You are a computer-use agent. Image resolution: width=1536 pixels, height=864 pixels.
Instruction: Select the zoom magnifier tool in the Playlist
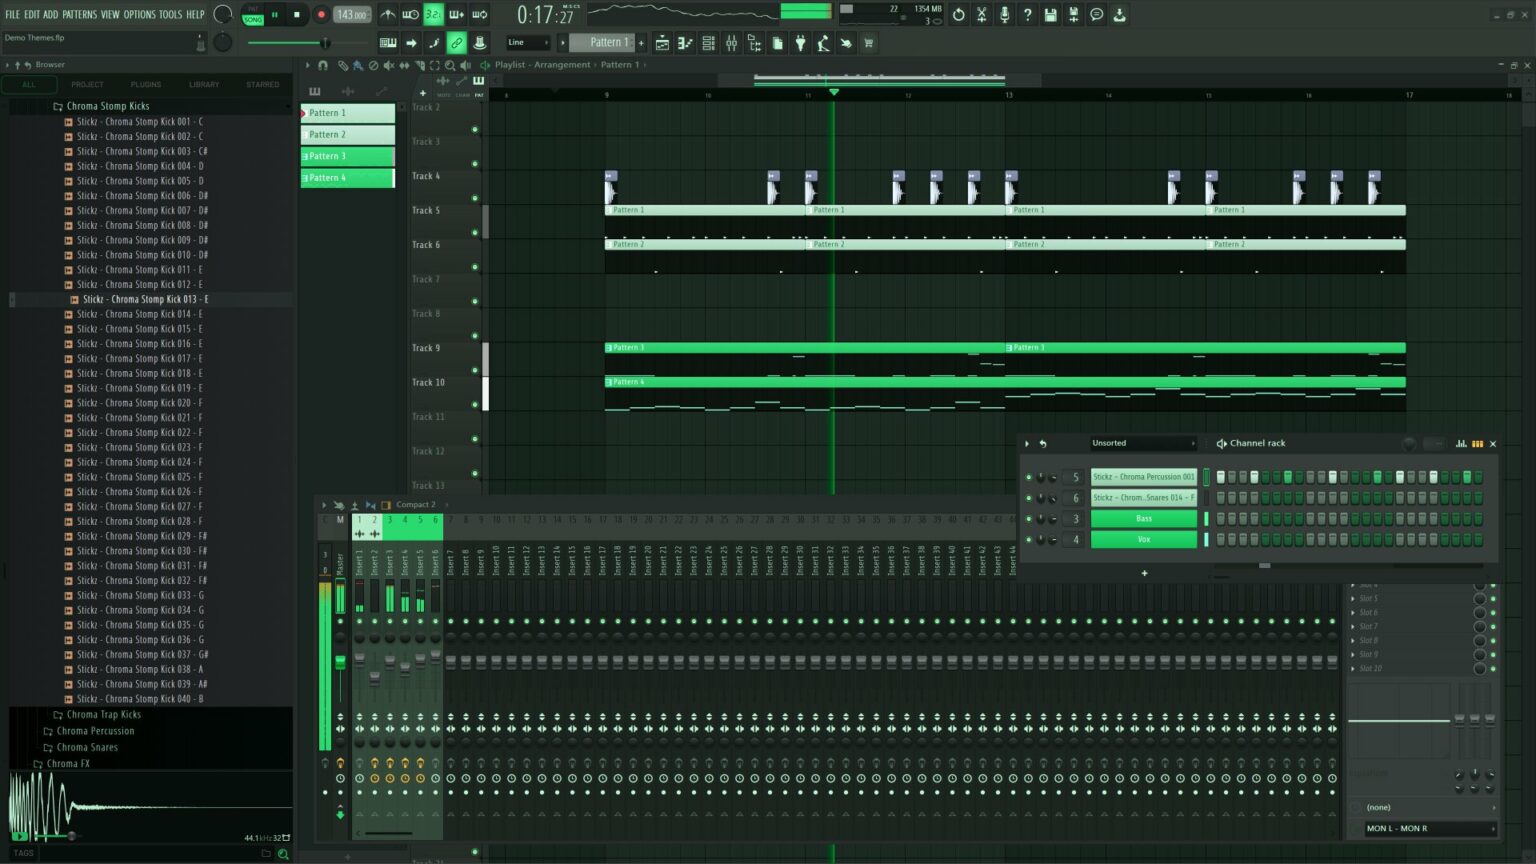[x=450, y=65]
